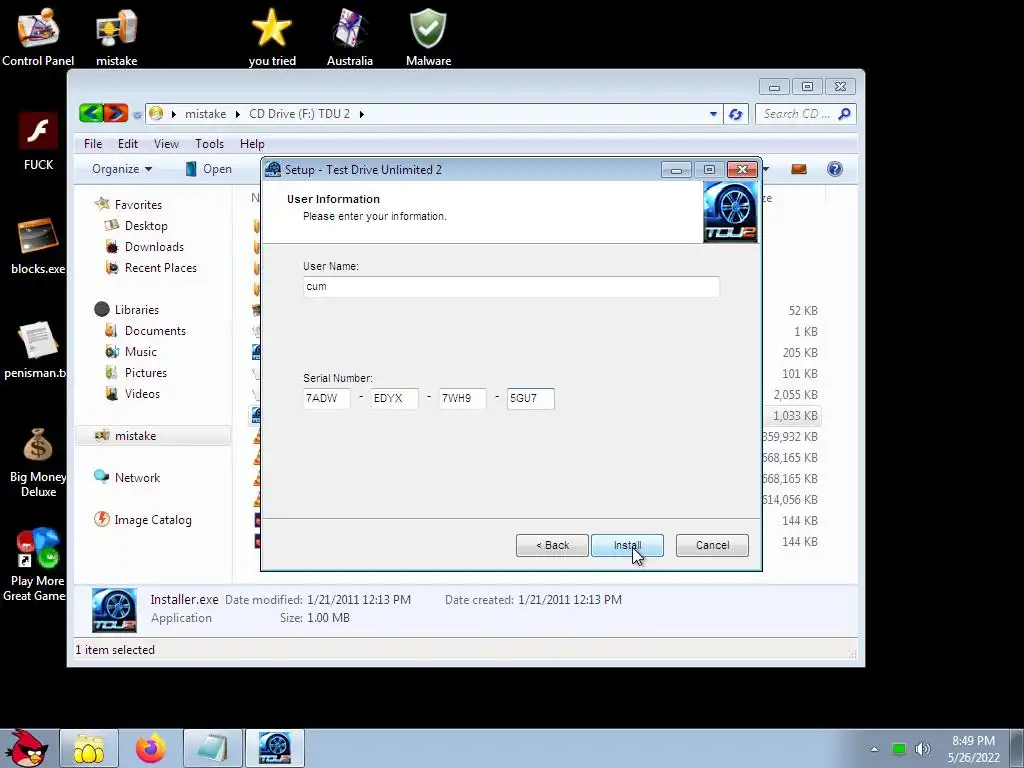Expand breadcrumb arrow after 'mistake'

[x=238, y=114]
